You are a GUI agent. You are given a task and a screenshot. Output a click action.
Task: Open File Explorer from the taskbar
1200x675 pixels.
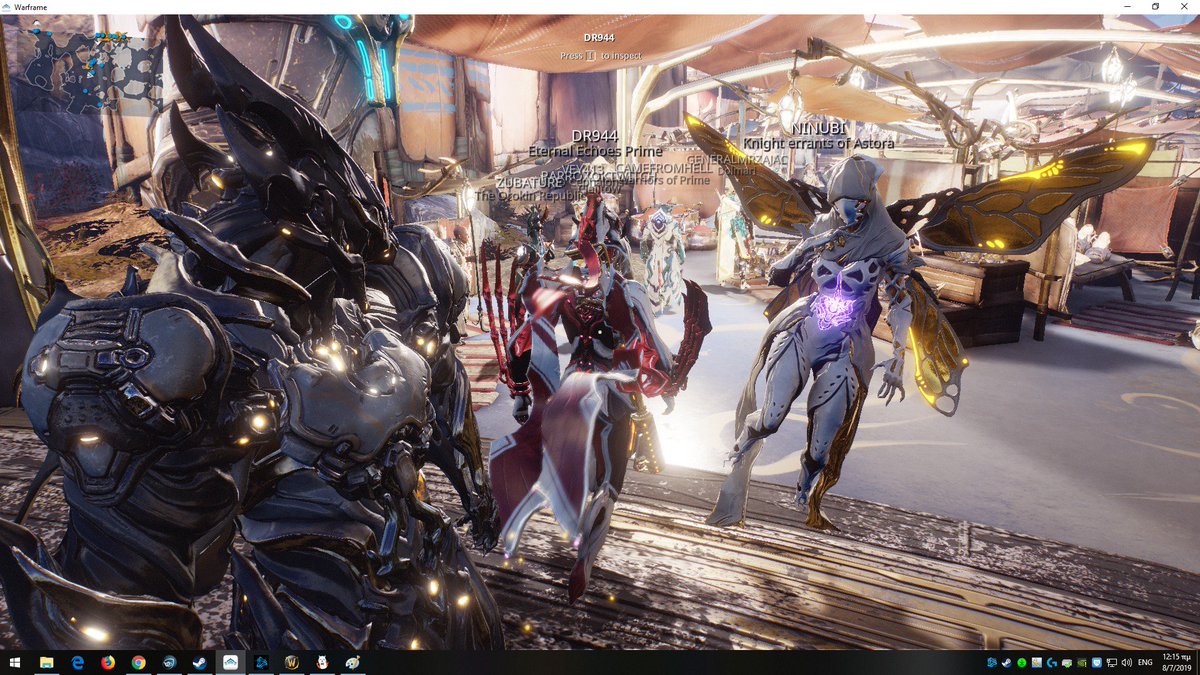(x=46, y=663)
